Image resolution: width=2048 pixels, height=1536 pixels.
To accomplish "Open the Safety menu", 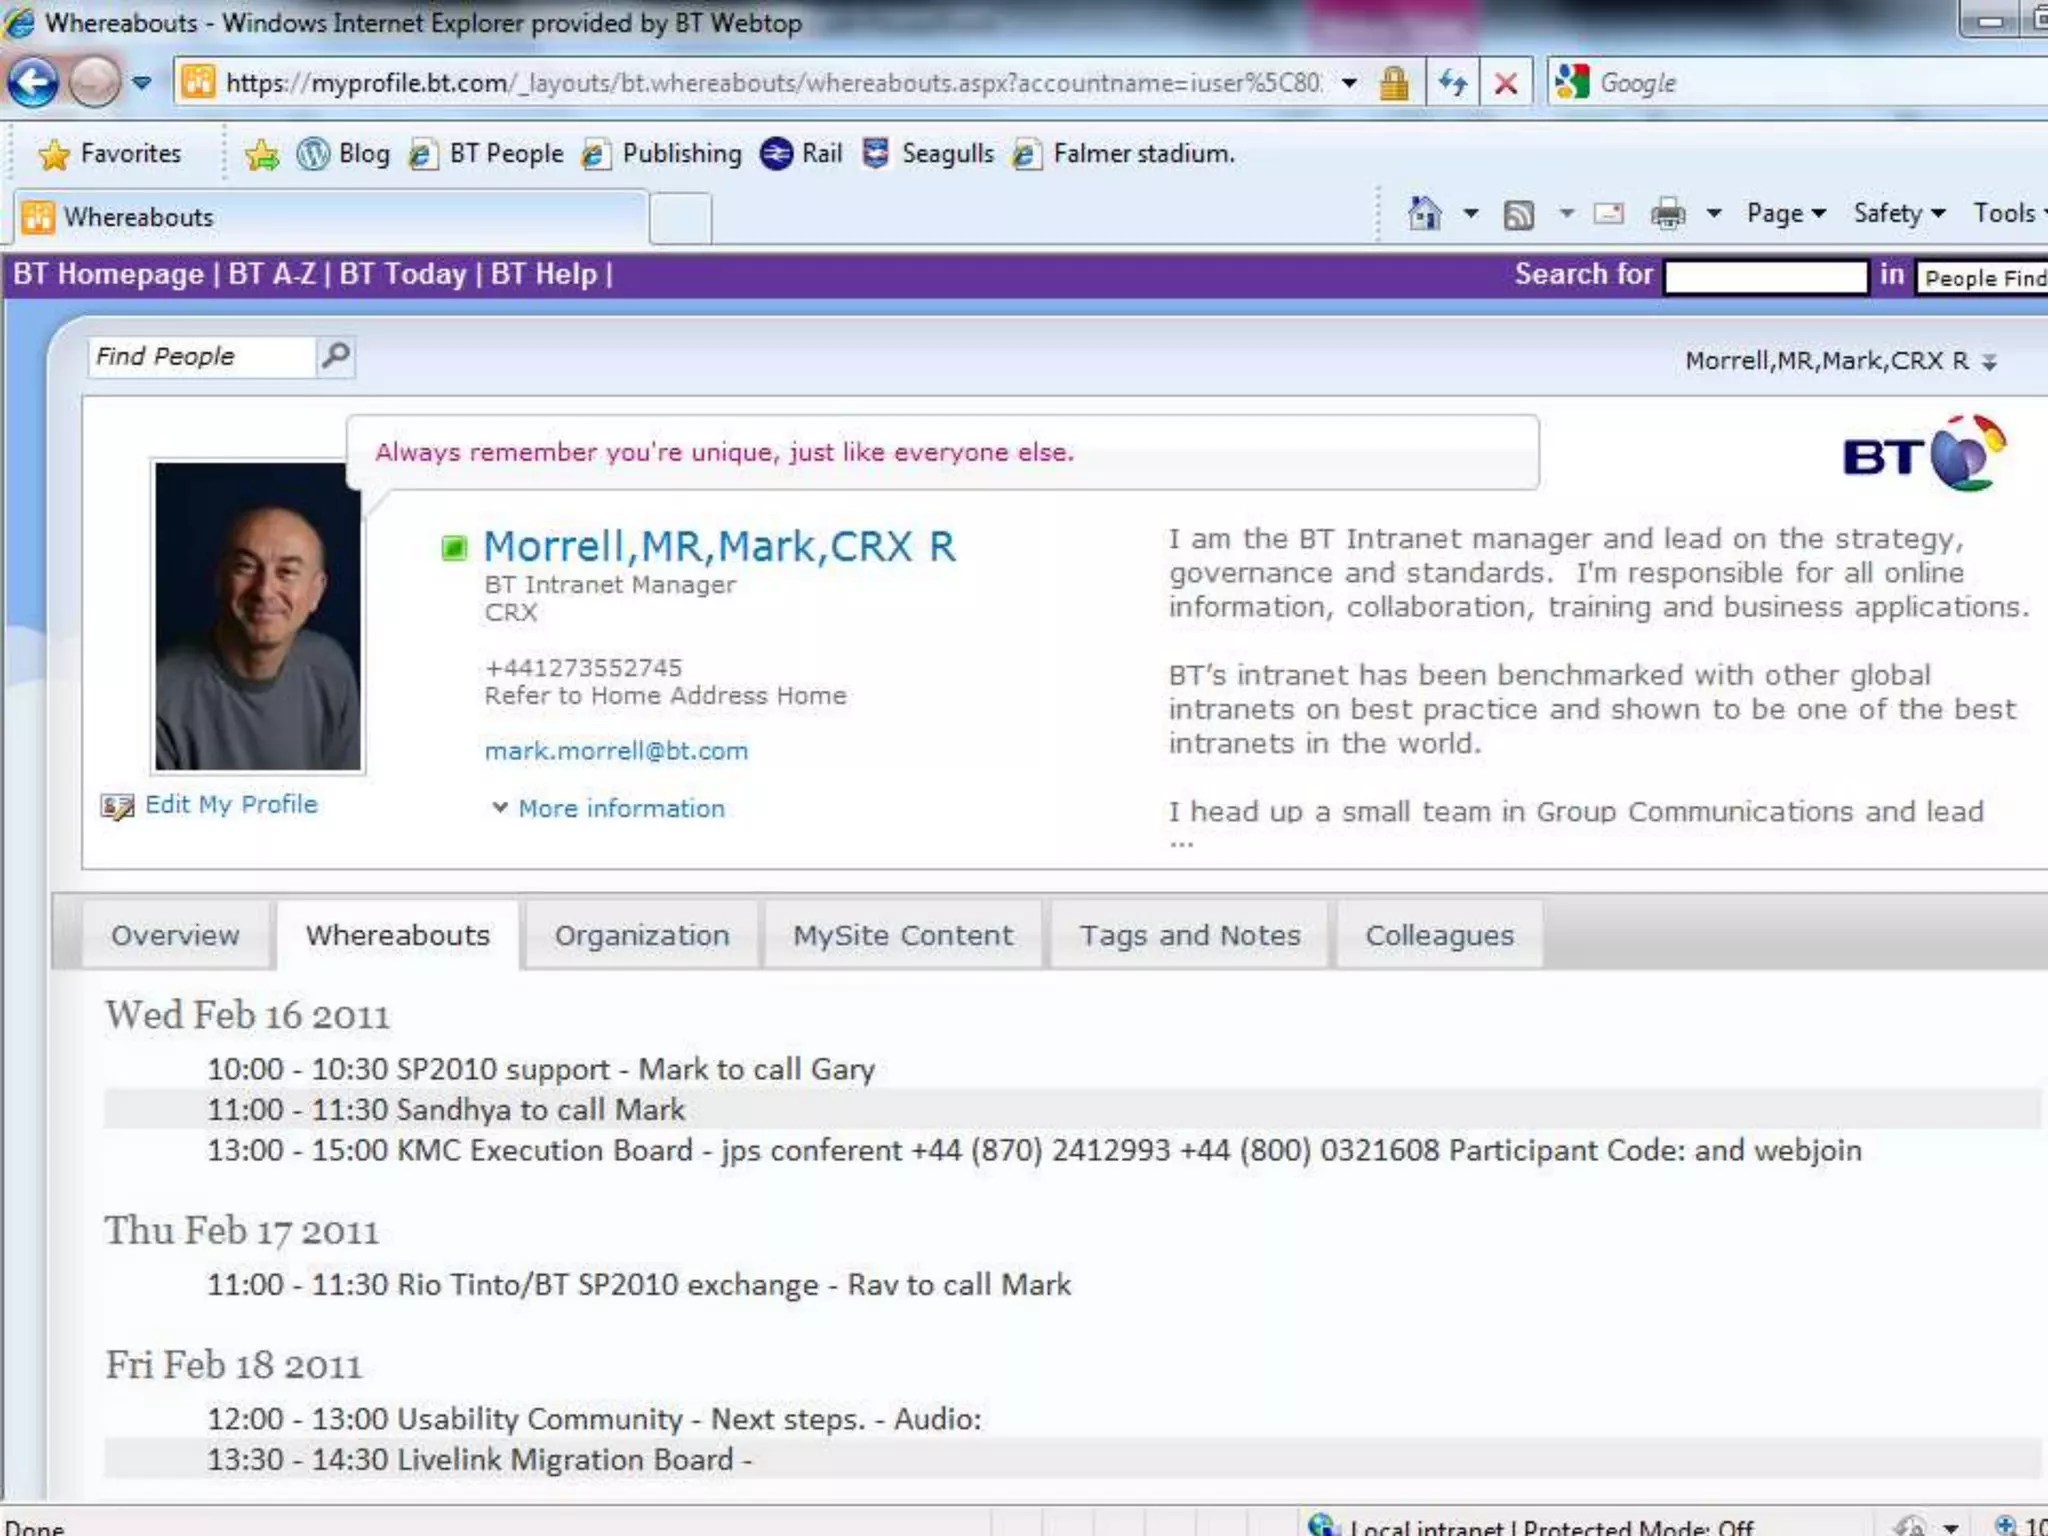I will pyautogui.click(x=1899, y=213).
